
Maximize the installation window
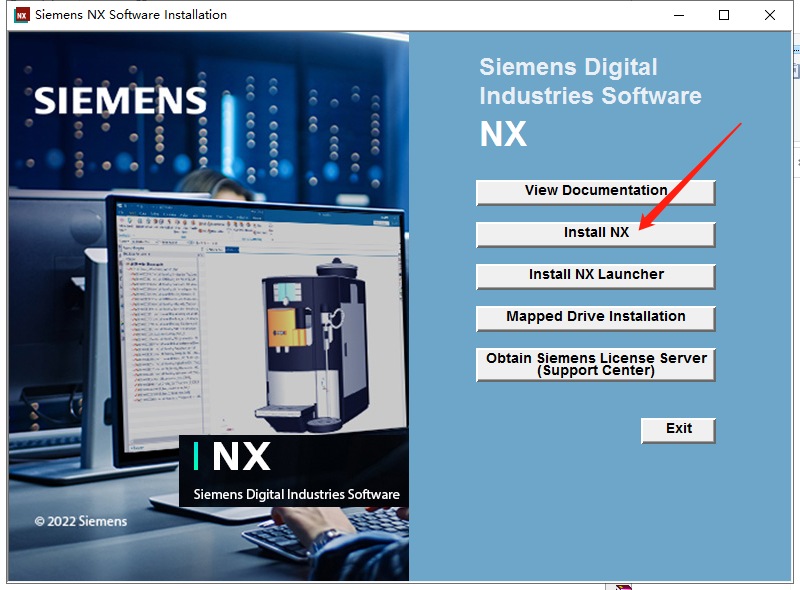[724, 15]
